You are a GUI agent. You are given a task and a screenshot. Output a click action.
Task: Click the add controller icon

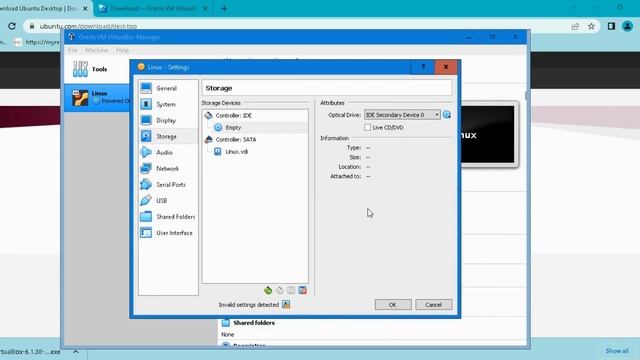pyautogui.click(x=268, y=290)
